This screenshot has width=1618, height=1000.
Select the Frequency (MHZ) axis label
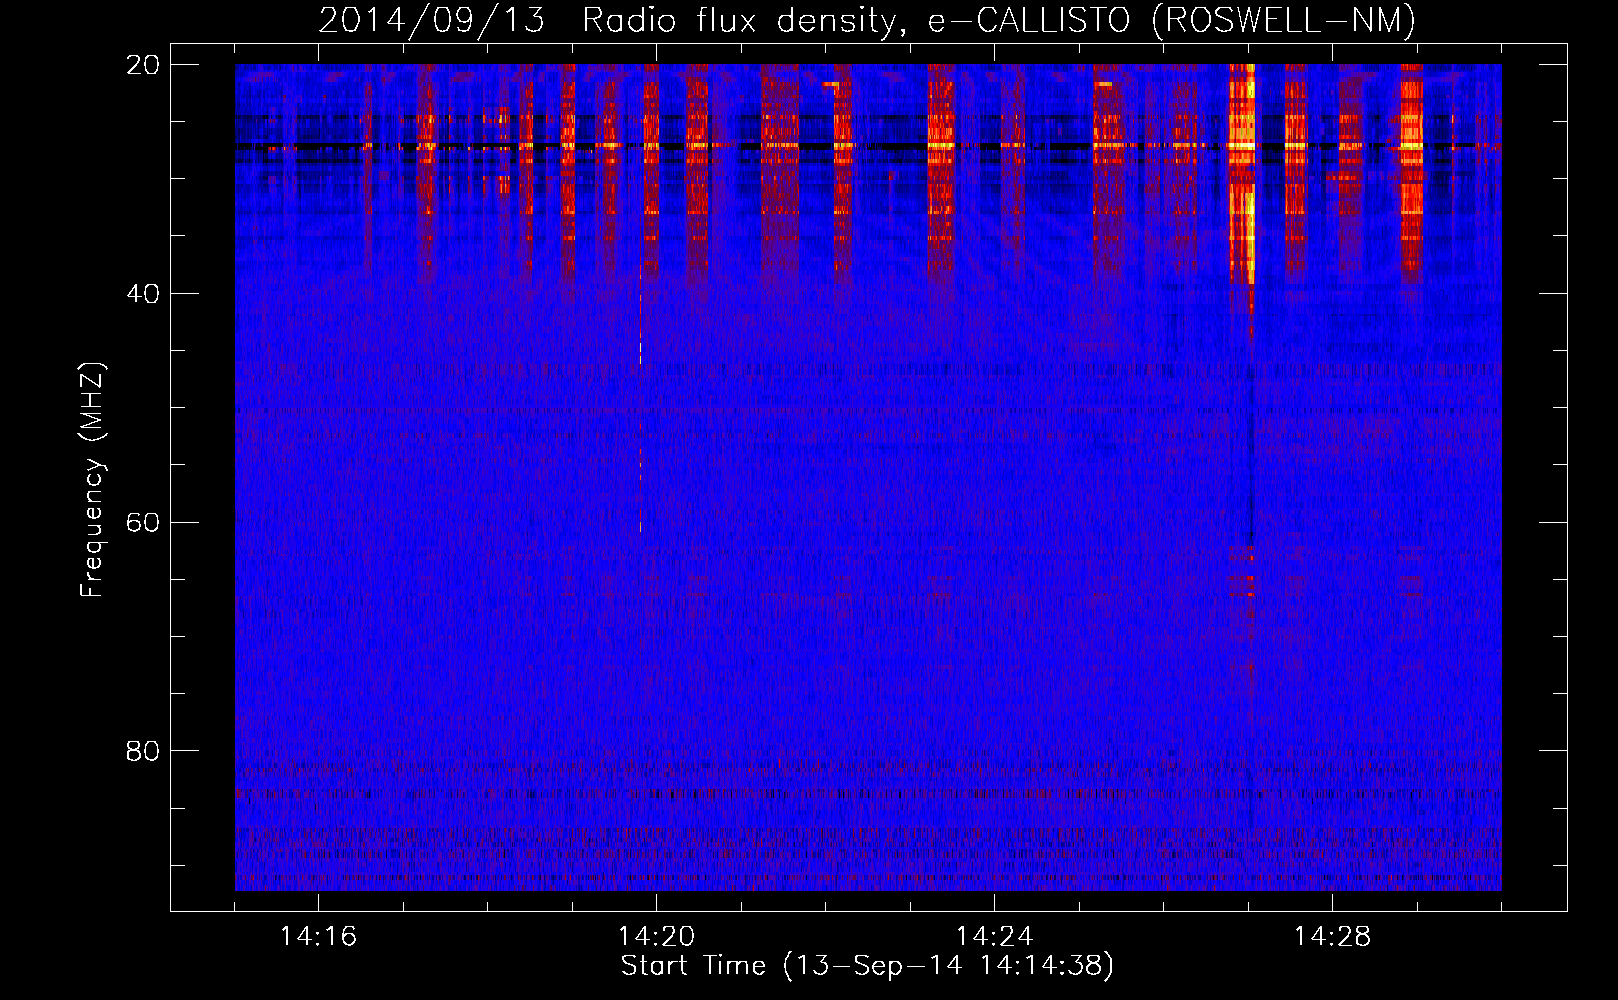(x=92, y=480)
